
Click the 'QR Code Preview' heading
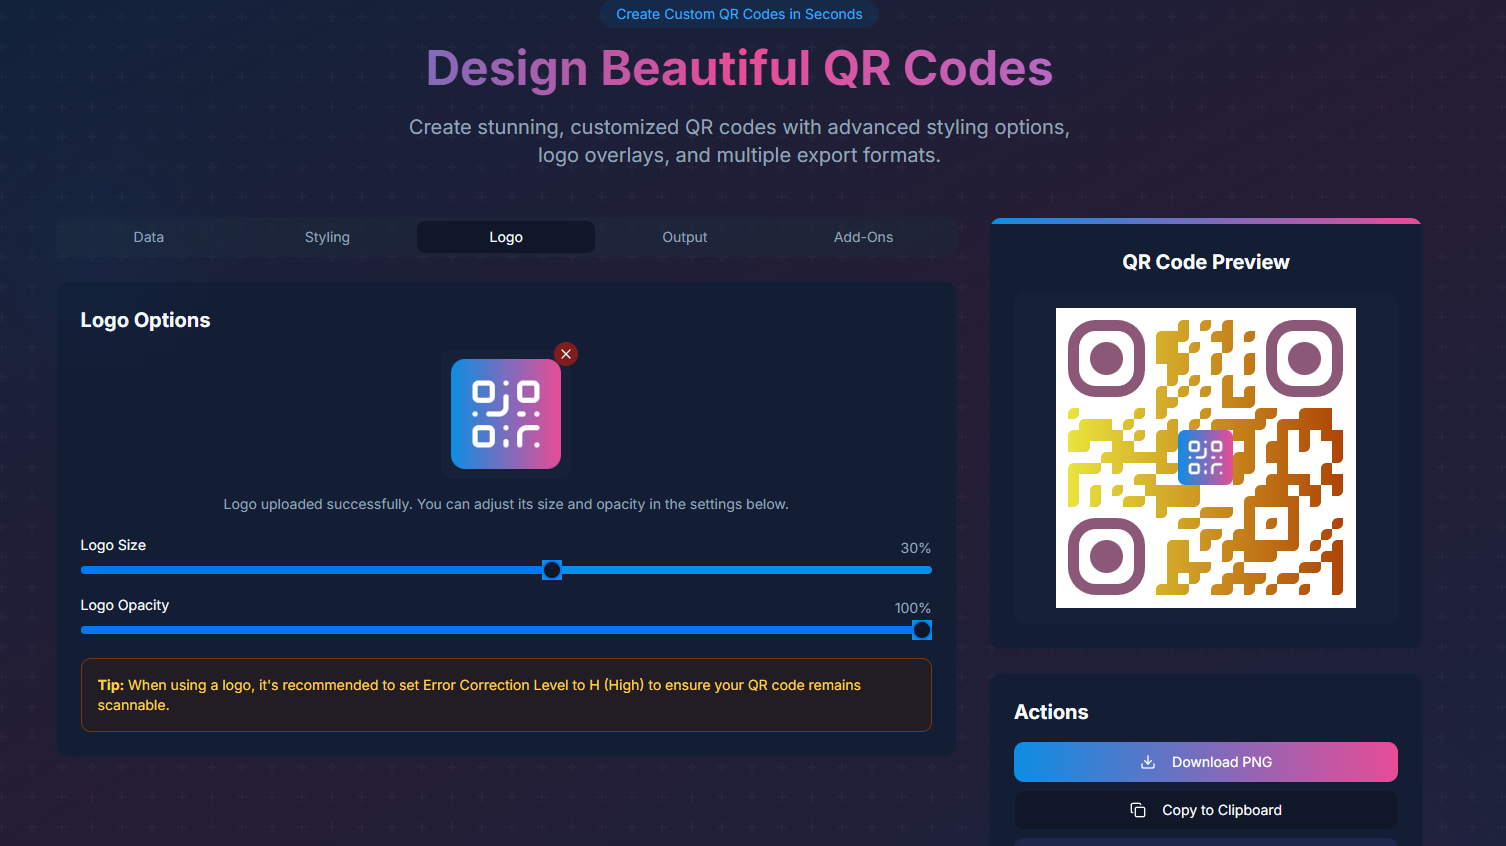point(1206,262)
